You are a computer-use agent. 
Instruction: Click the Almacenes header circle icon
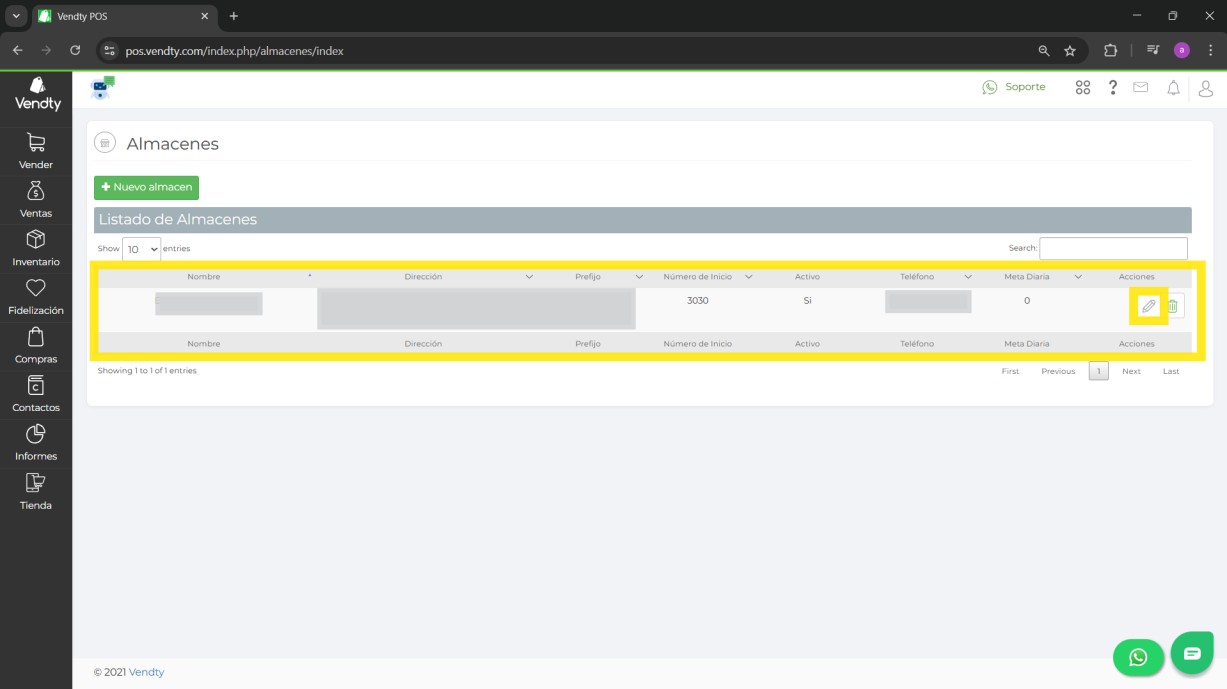pos(105,143)
